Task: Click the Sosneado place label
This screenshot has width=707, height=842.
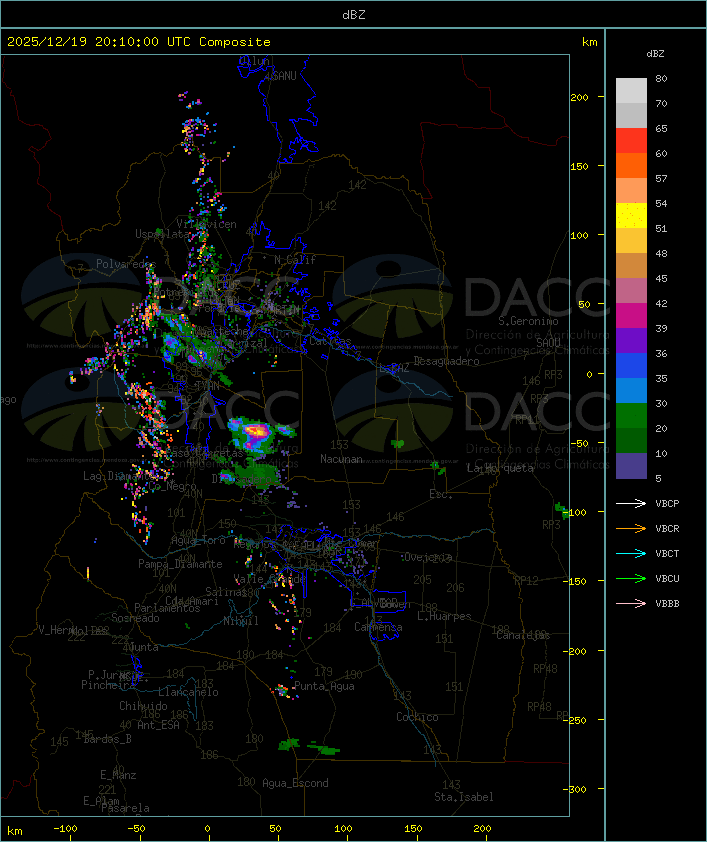Action: (x=136, y=618)
